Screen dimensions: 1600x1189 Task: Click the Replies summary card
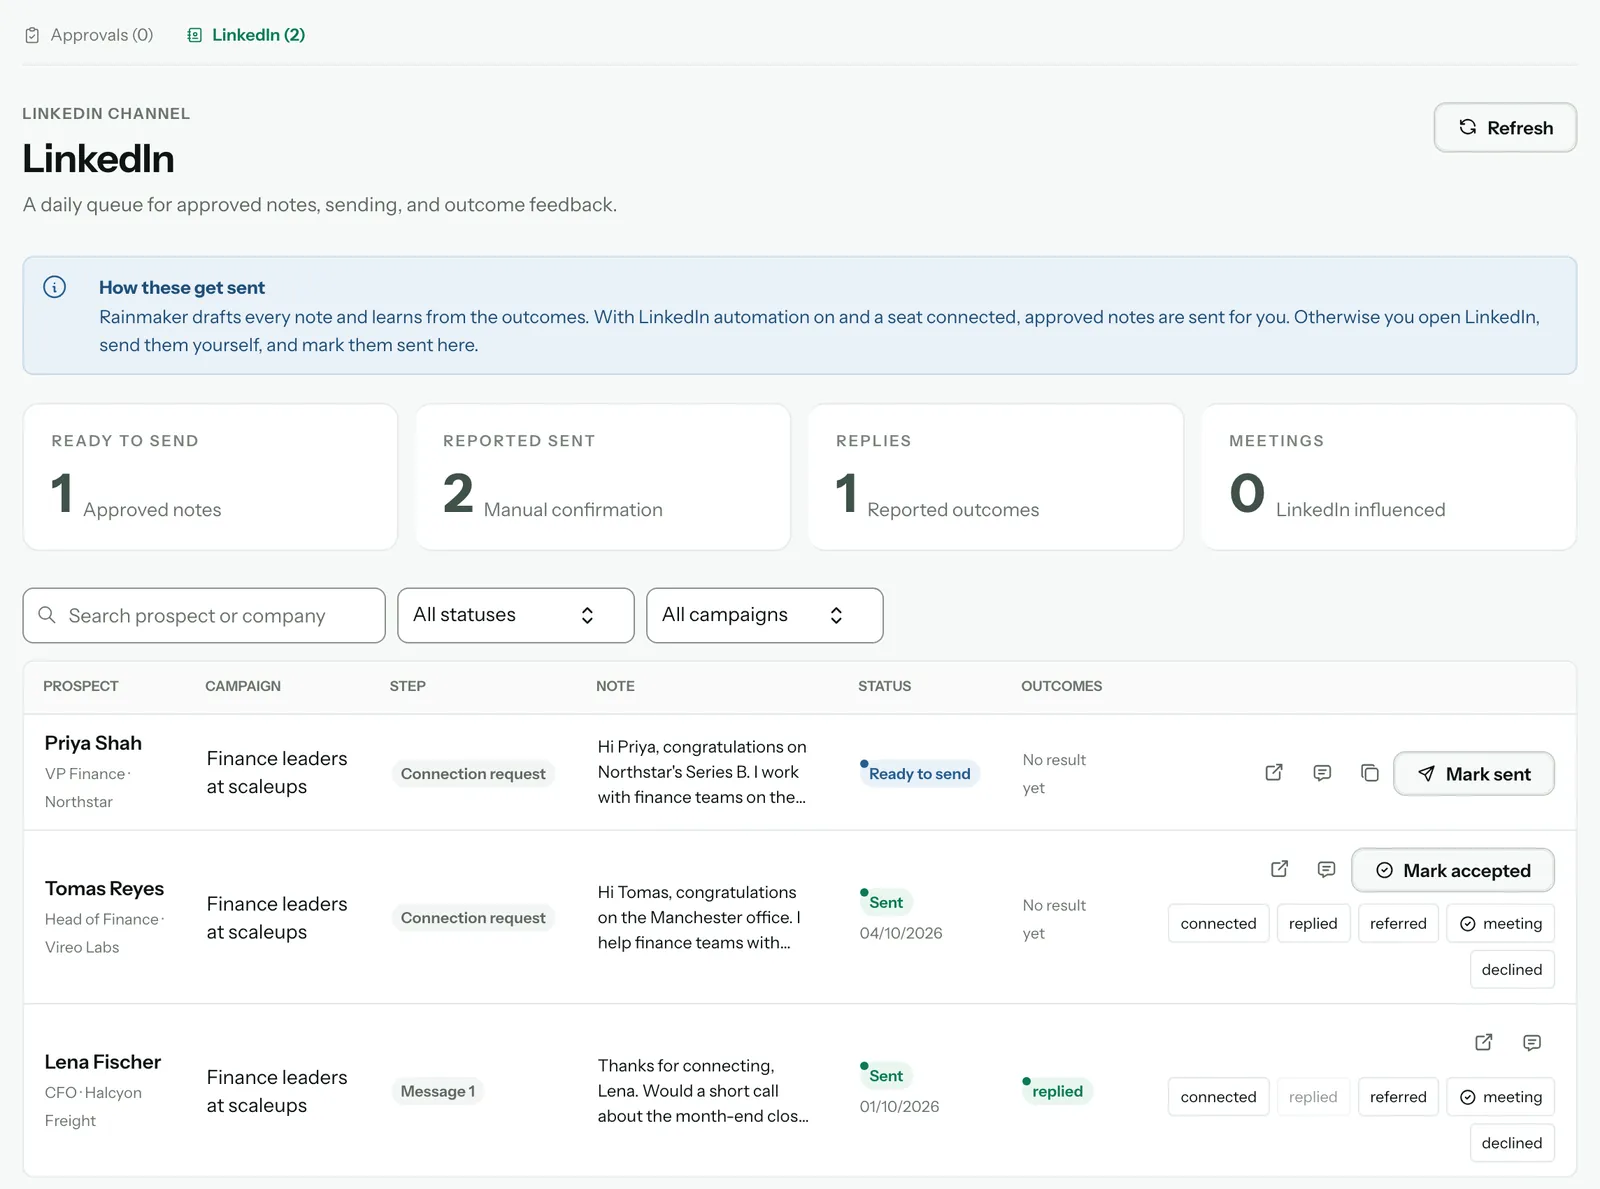pyautogui.click(x=996, y=477)
